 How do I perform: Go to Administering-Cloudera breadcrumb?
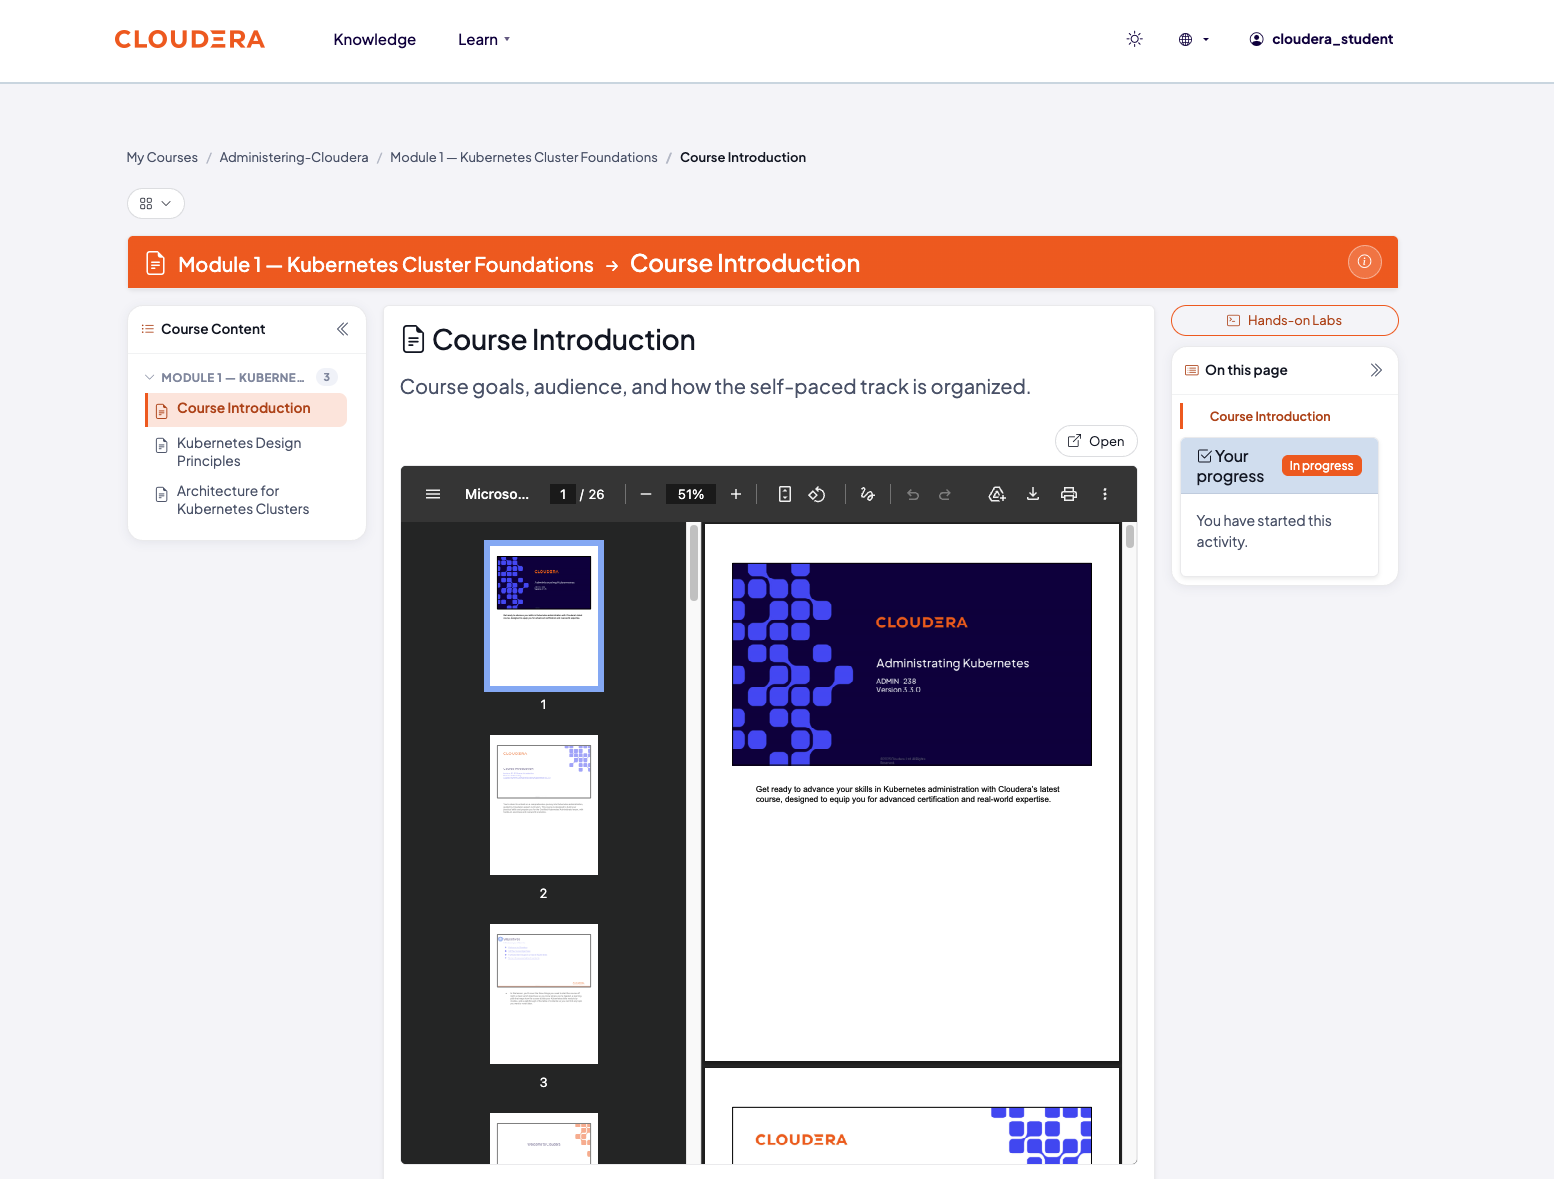pos(294,157)
